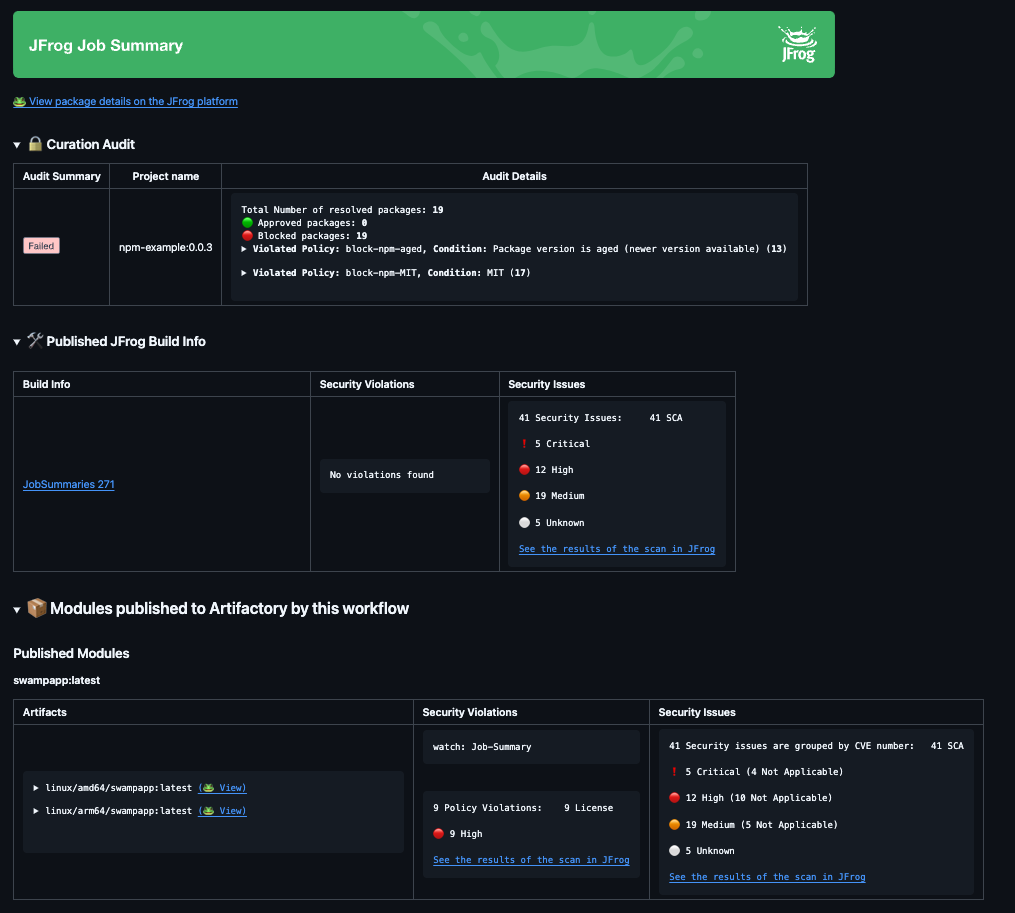Open the JobSummaries 271 build link
This screenshot has width=1015, height=913.
click(x=69, y=484)
